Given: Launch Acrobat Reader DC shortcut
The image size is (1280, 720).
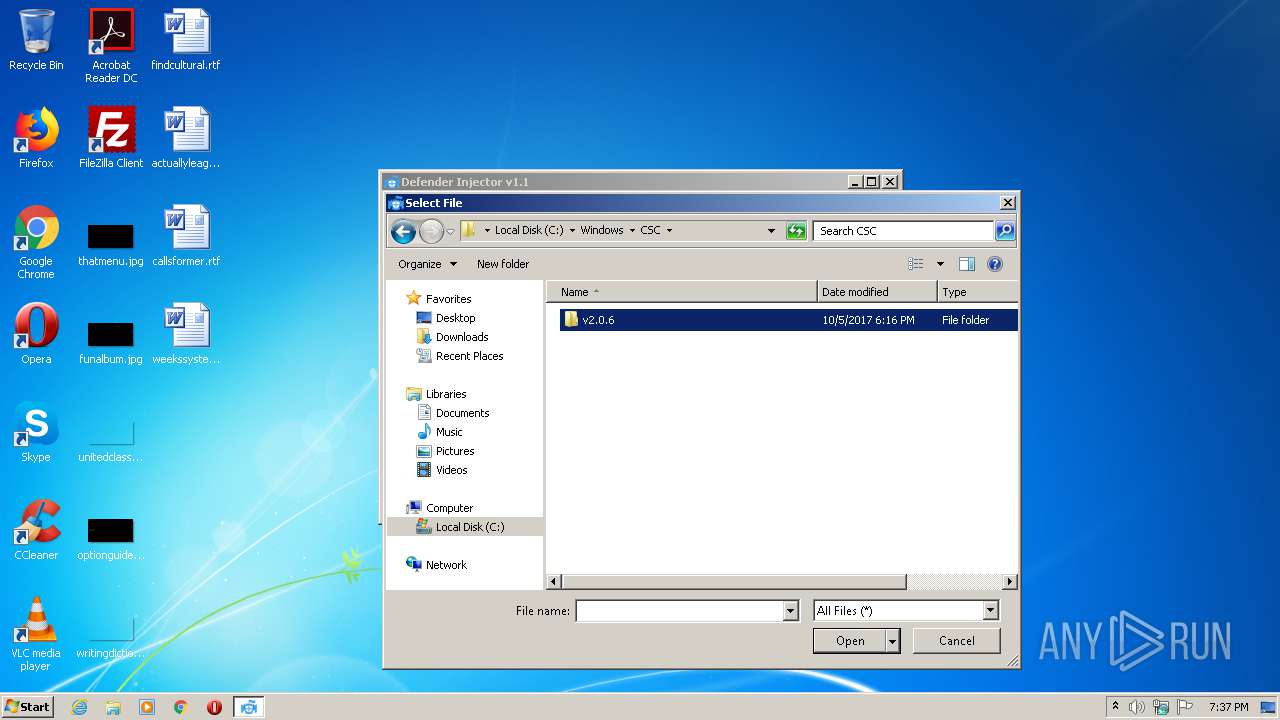Looking at the screenshot, I should 111,46.
